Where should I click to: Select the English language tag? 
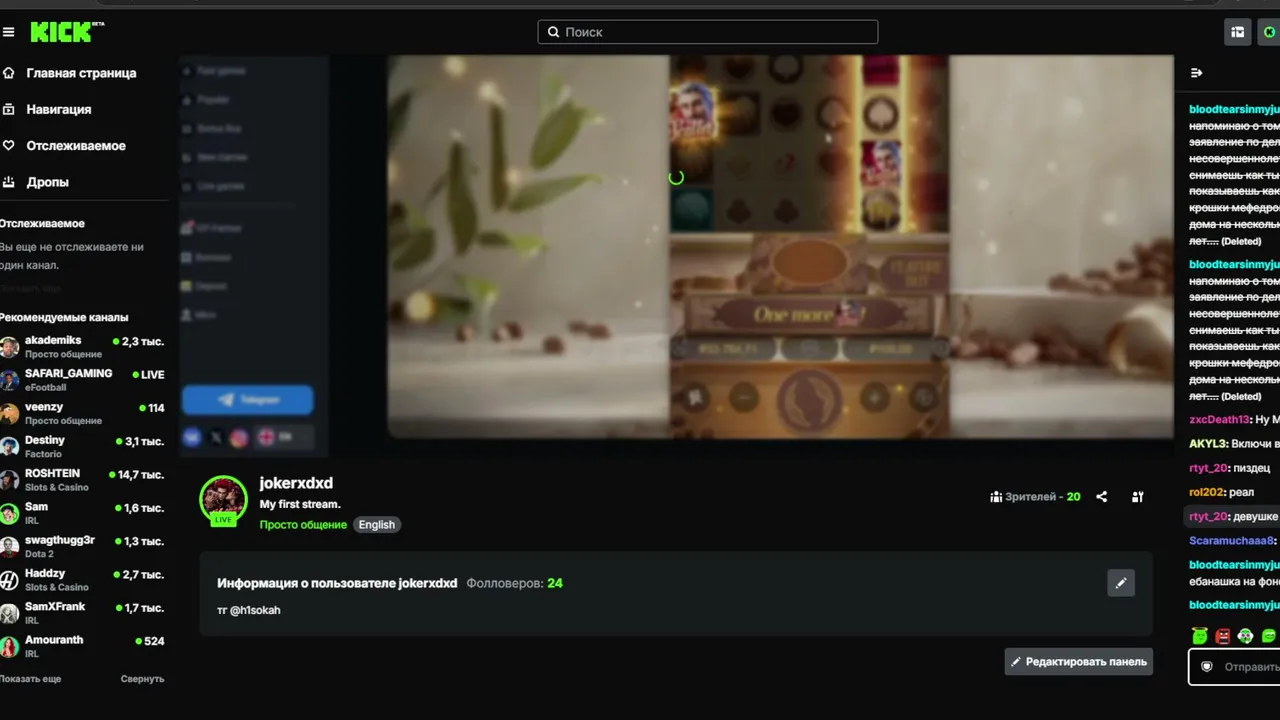coord(377,525)
